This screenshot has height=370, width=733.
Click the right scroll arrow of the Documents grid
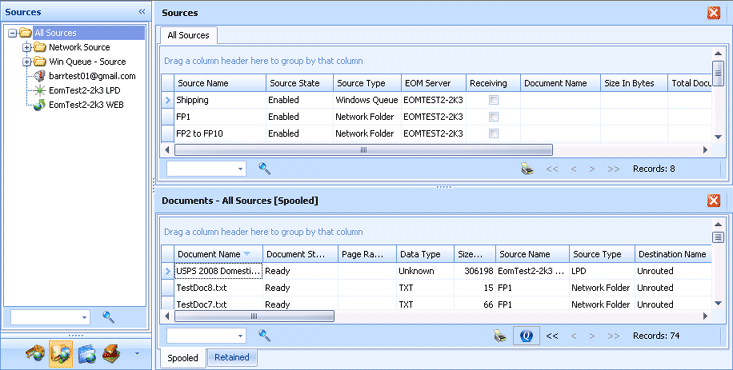click(705, 316)
